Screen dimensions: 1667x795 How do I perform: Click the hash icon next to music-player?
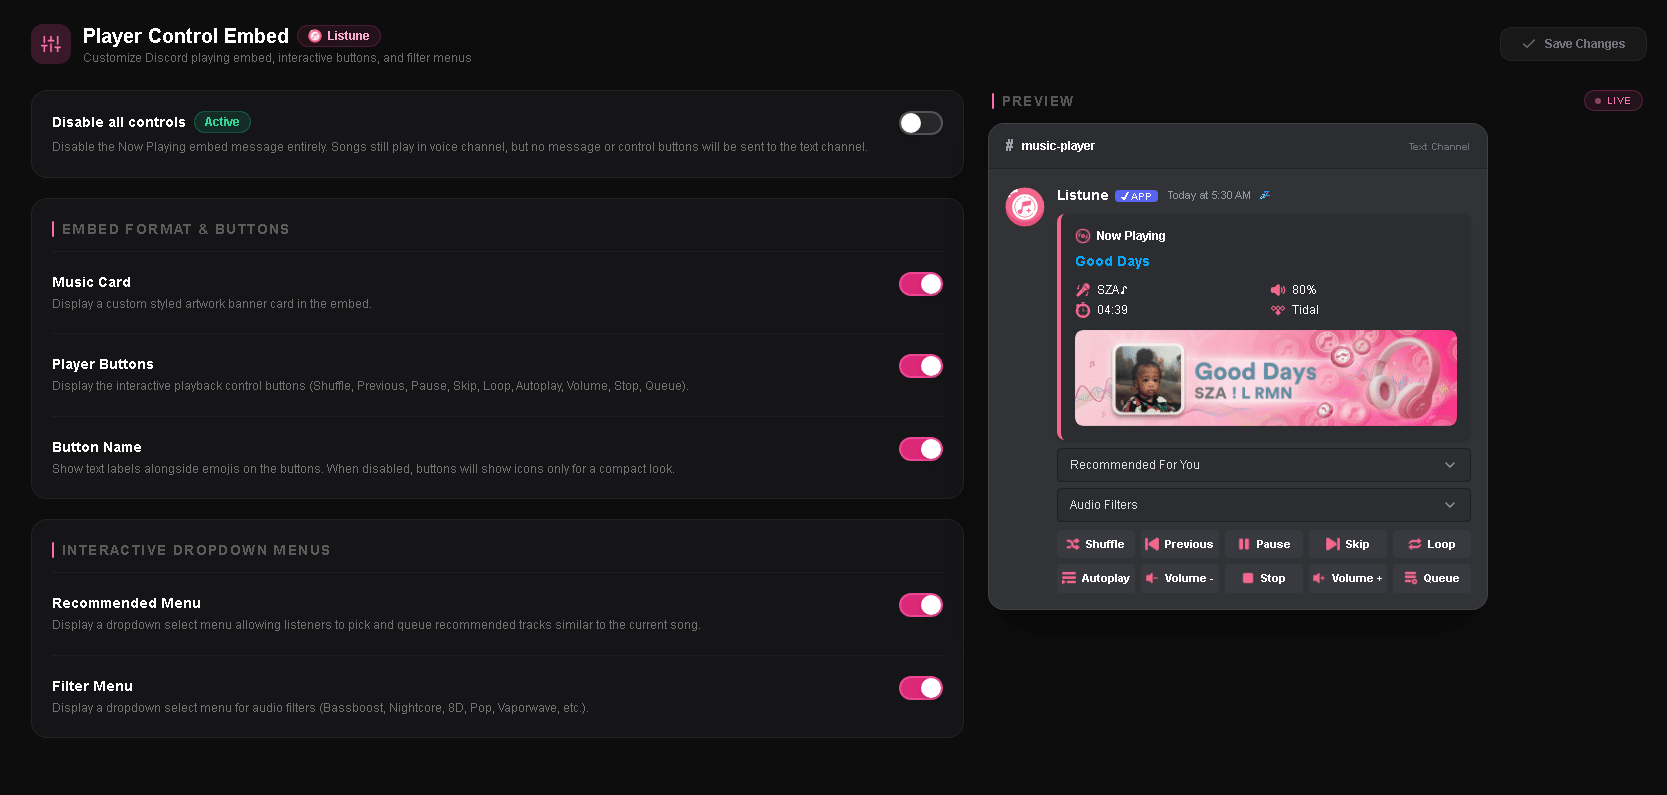(1009, 145)
